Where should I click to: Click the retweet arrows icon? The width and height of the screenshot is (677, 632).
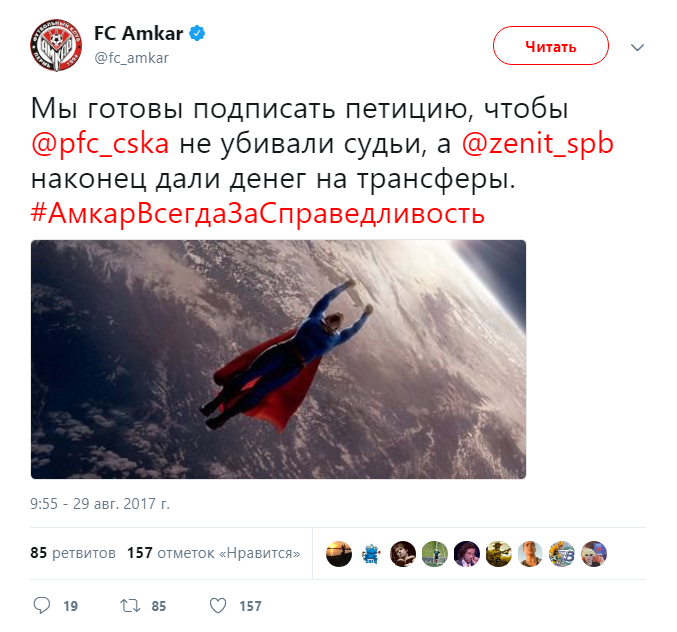click(130, 606)
